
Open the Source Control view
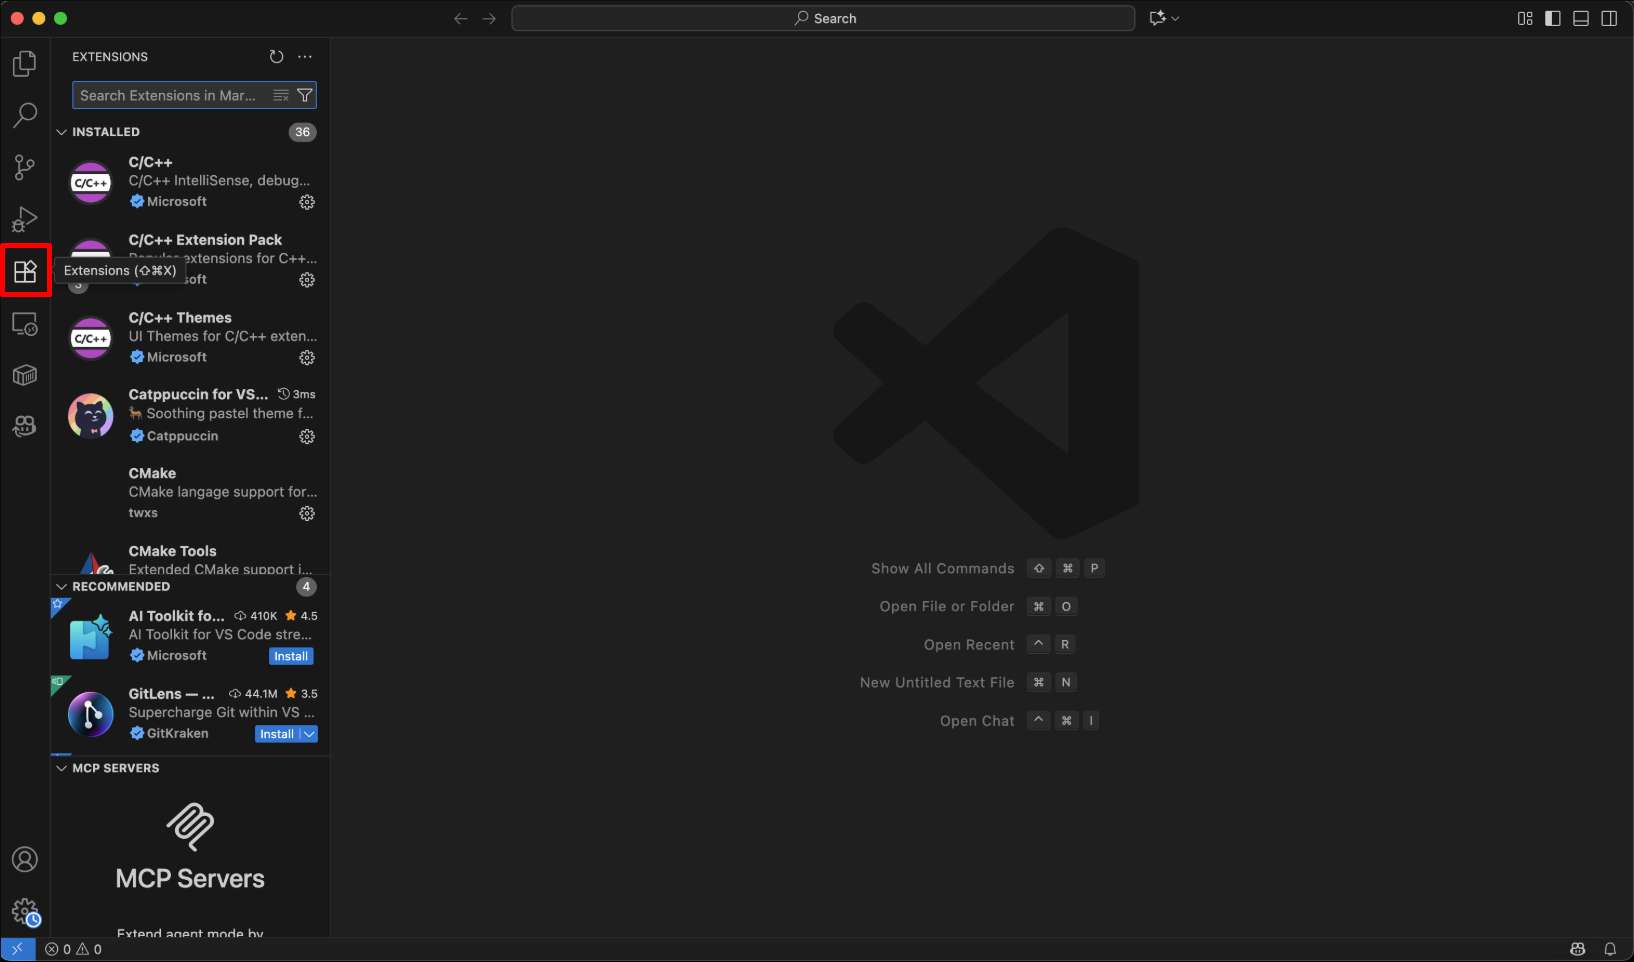click(25, 167)
